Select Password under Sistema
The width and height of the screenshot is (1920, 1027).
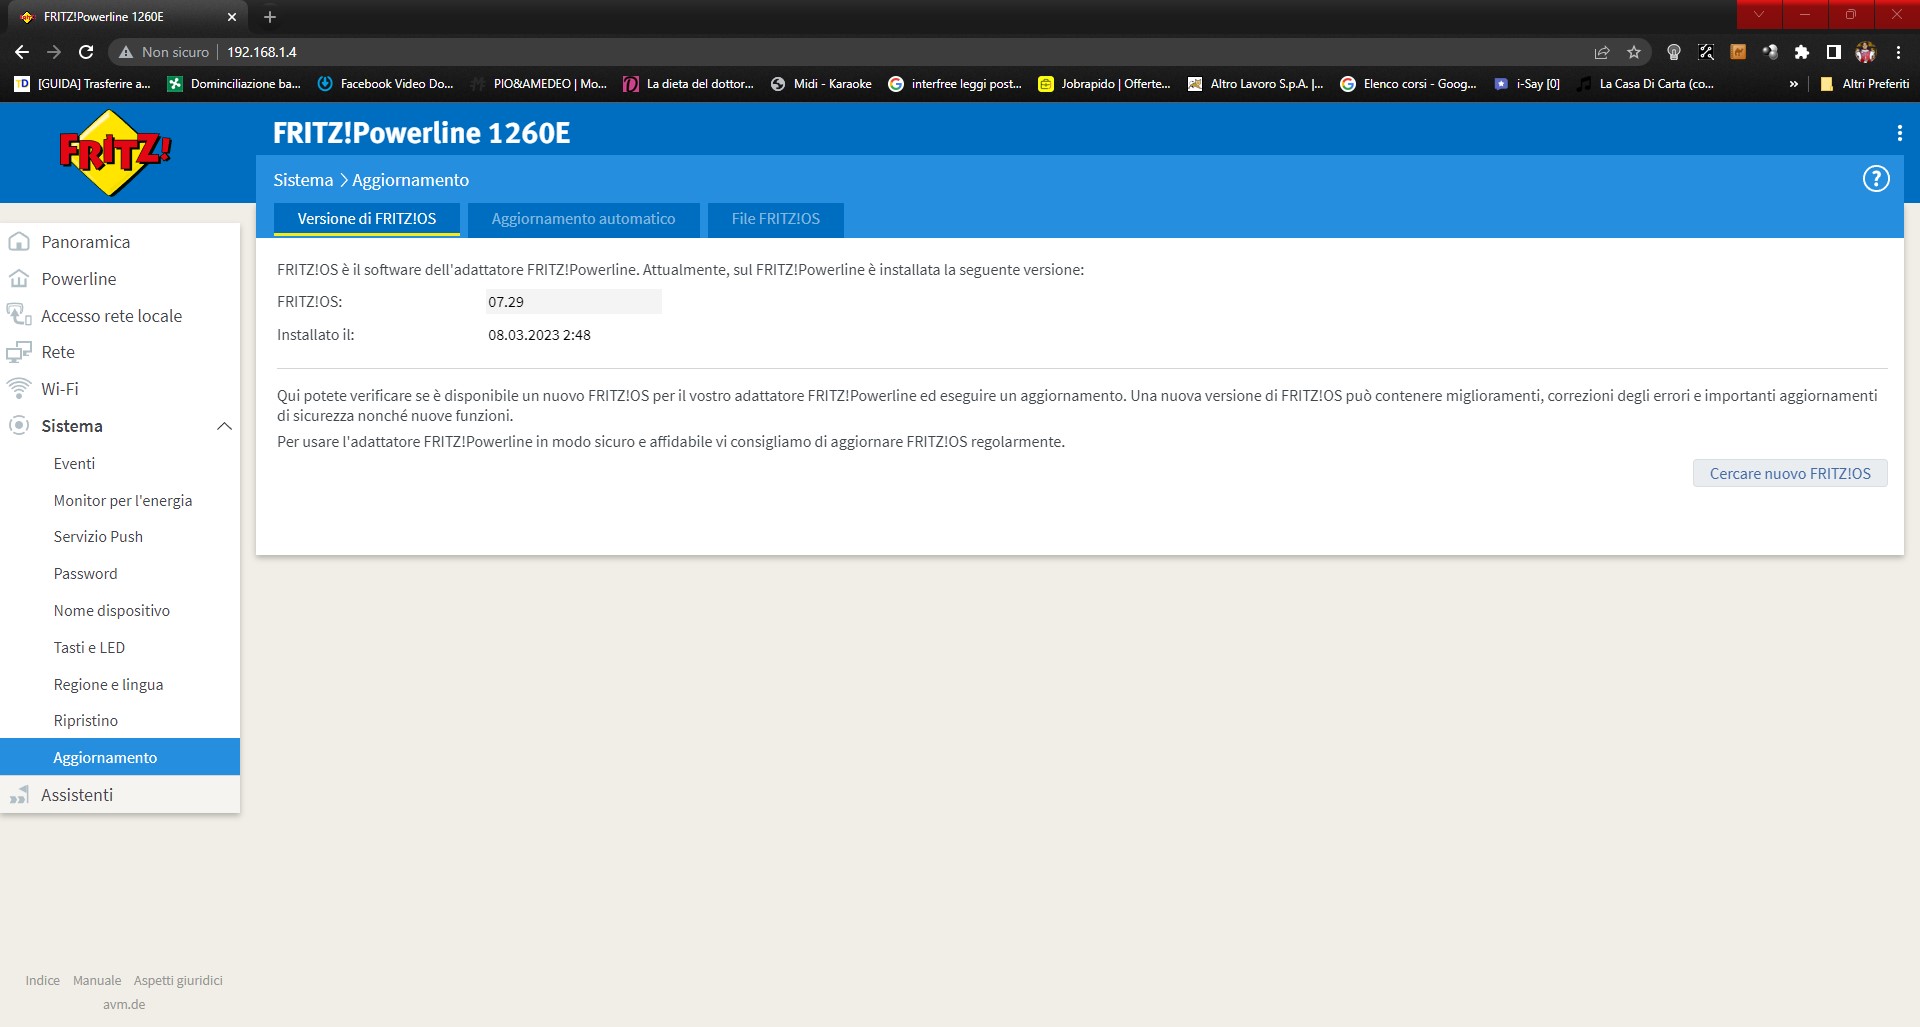point(85,574)
